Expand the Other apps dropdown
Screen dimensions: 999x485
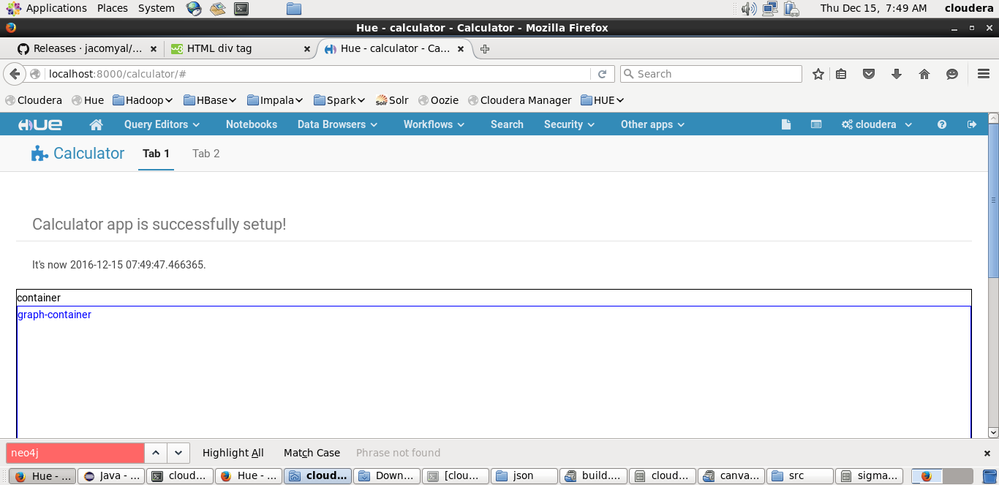[x=652, y=124]
